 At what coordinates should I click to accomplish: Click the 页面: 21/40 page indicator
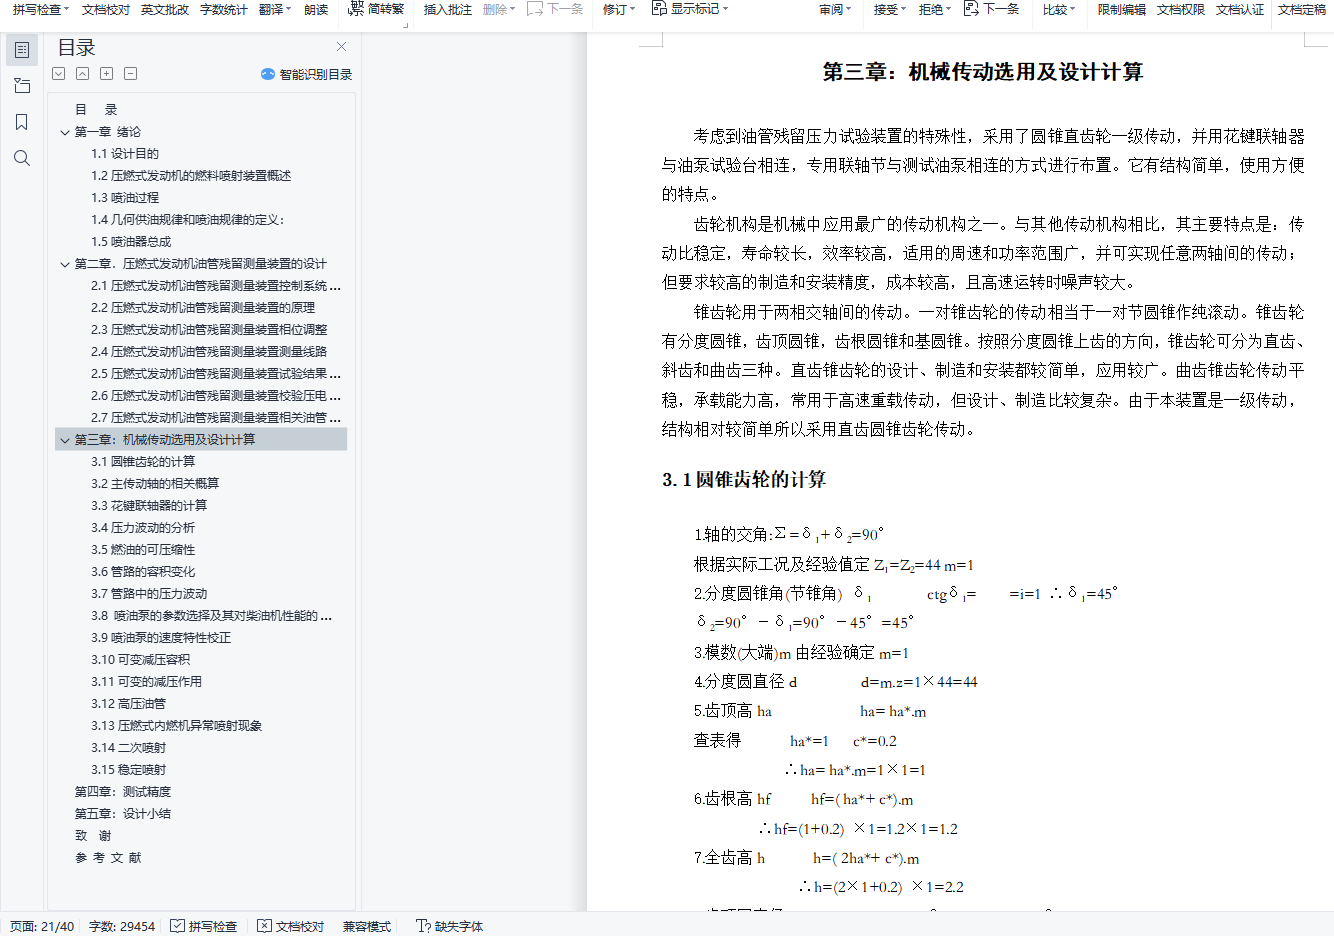42,926
